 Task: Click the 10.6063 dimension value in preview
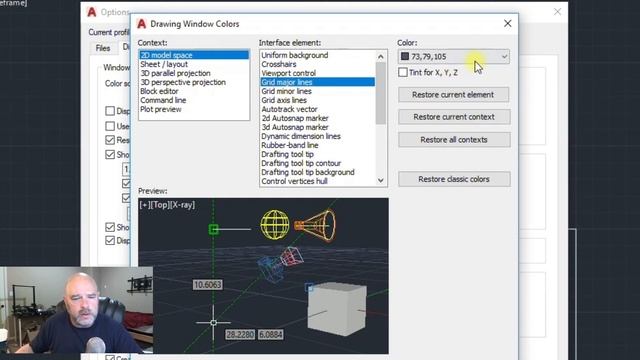click(207, 284)
